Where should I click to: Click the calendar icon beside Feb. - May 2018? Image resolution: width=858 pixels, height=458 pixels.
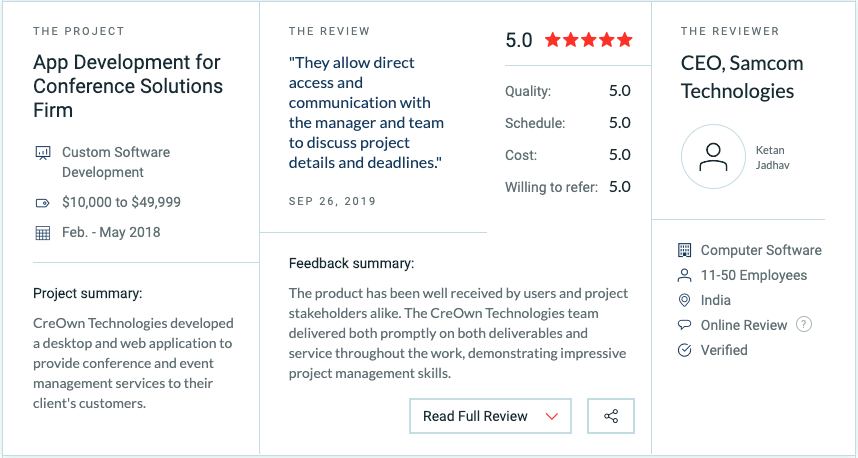click(43, 233)
